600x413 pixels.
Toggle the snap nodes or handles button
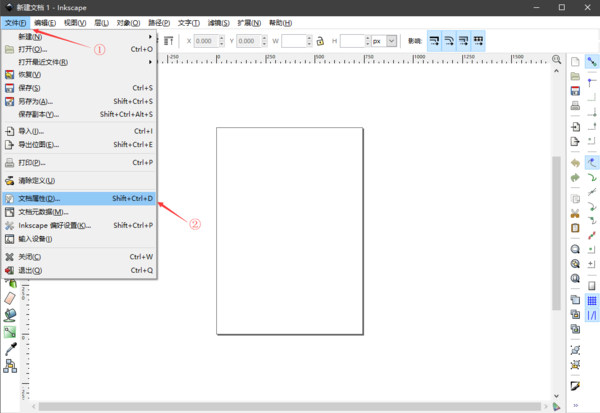point(592,163)
